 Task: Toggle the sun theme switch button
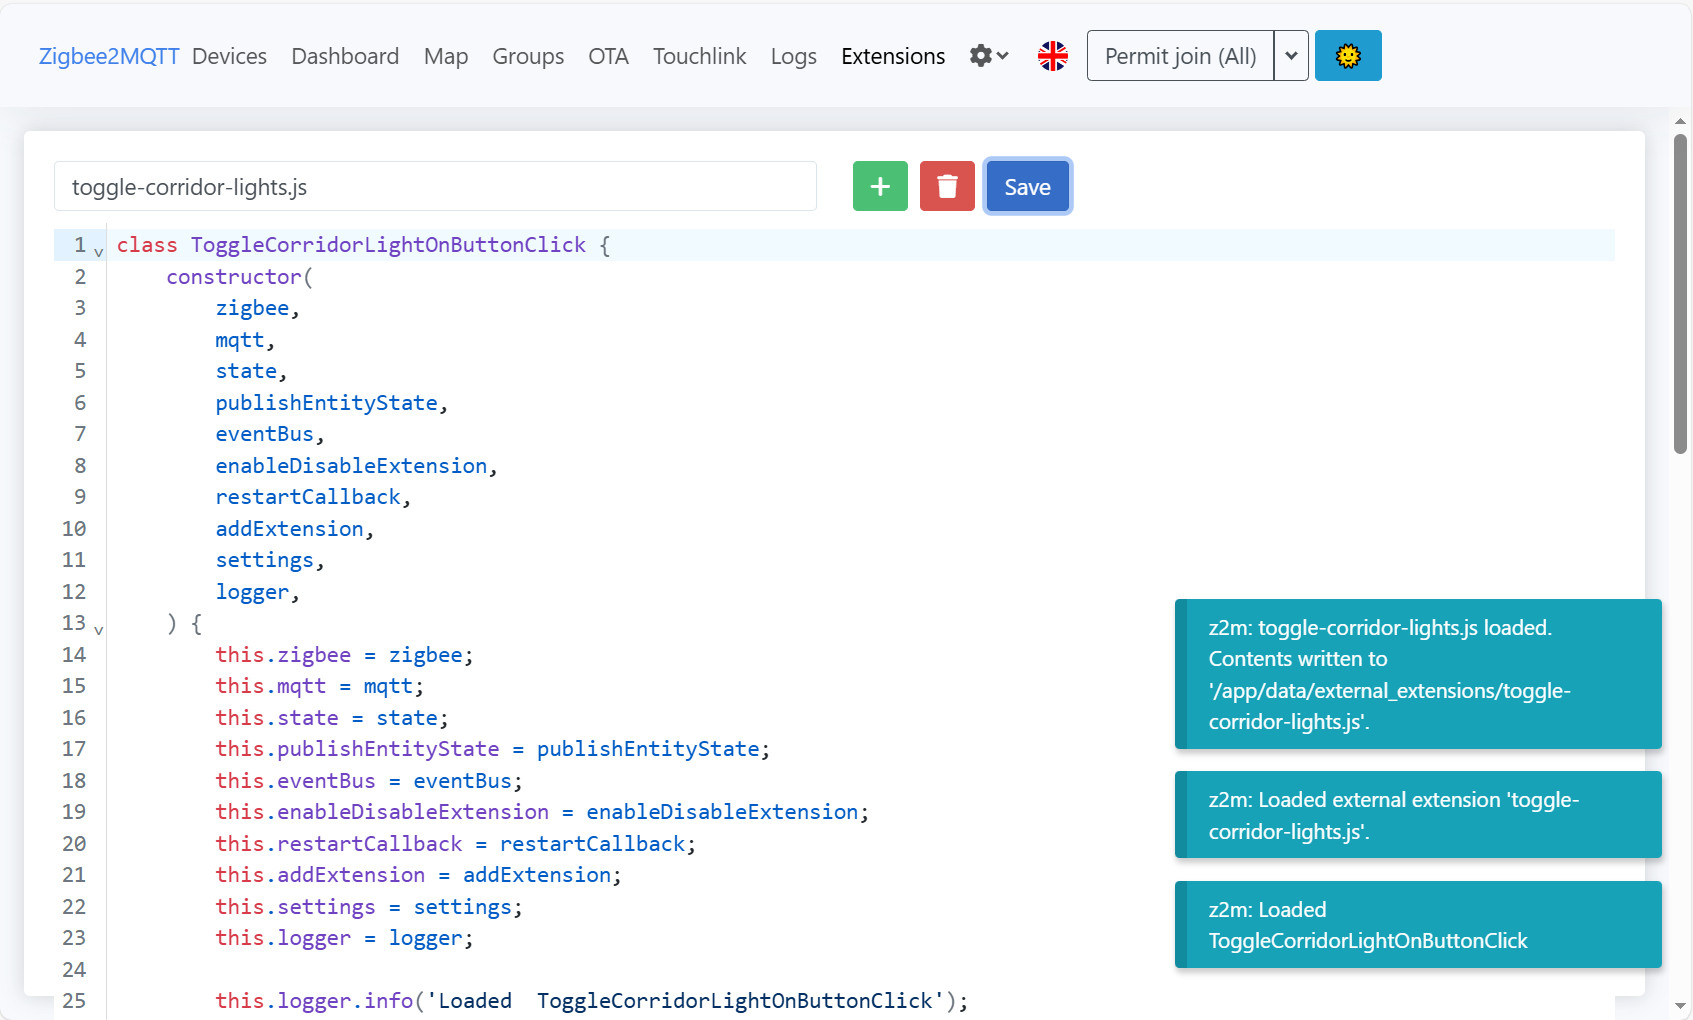(x=1347, y=56)
